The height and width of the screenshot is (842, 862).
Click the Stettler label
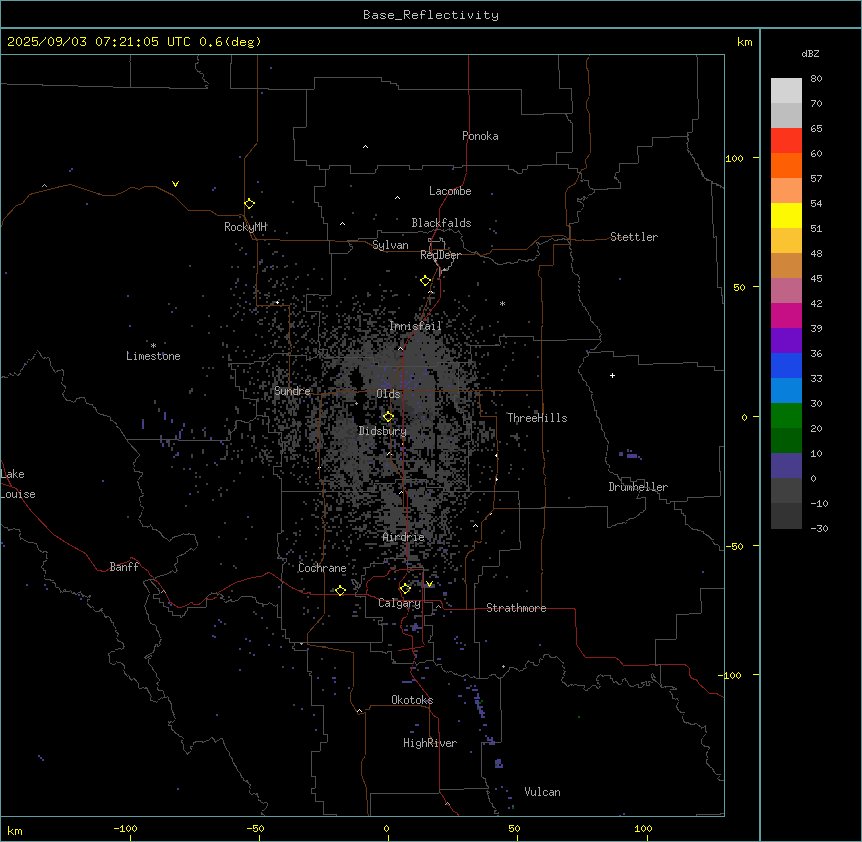634,237
